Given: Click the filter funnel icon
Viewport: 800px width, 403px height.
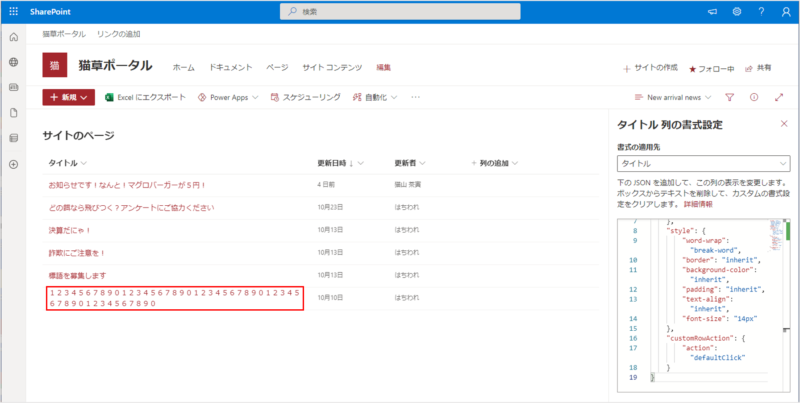Looking at the screenshot, I should [x=729, y=98].
